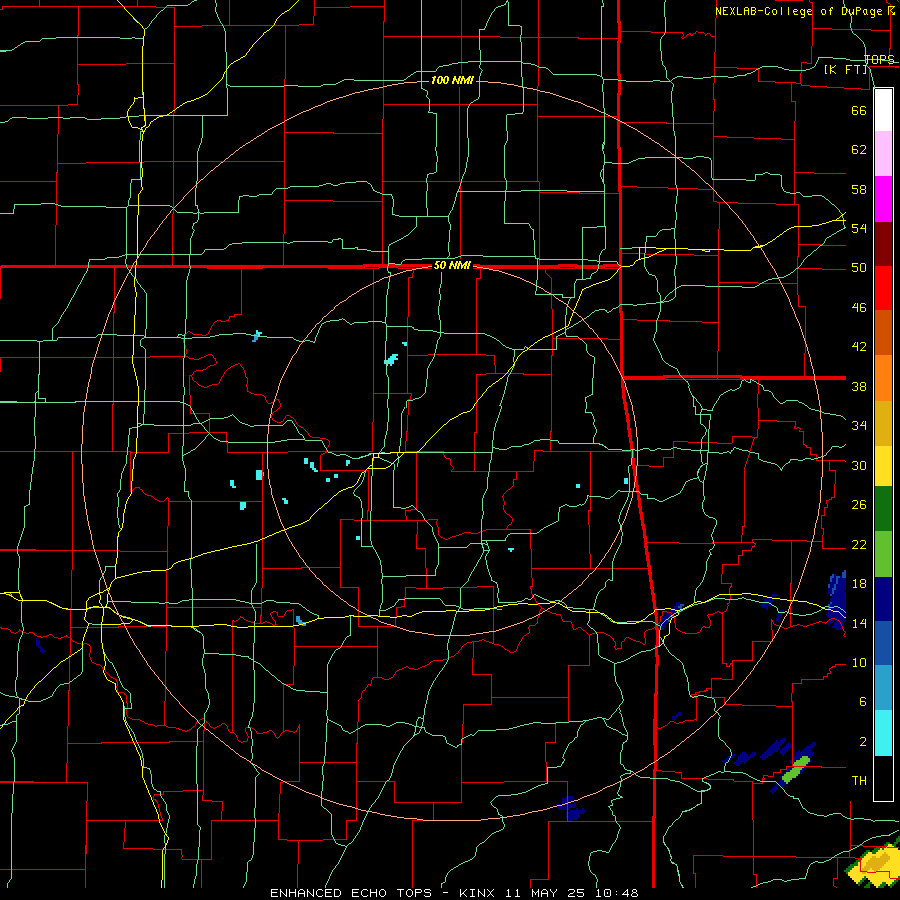Click the "KINX" radar site identifier
The height and width of the screenshot is (900, 900).
[x=479, y=893]
